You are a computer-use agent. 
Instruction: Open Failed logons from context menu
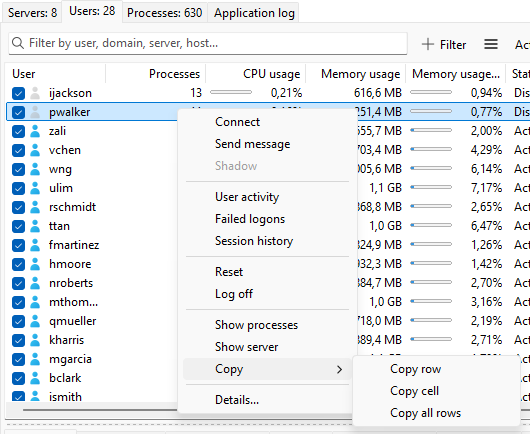(x=250, y=219)
